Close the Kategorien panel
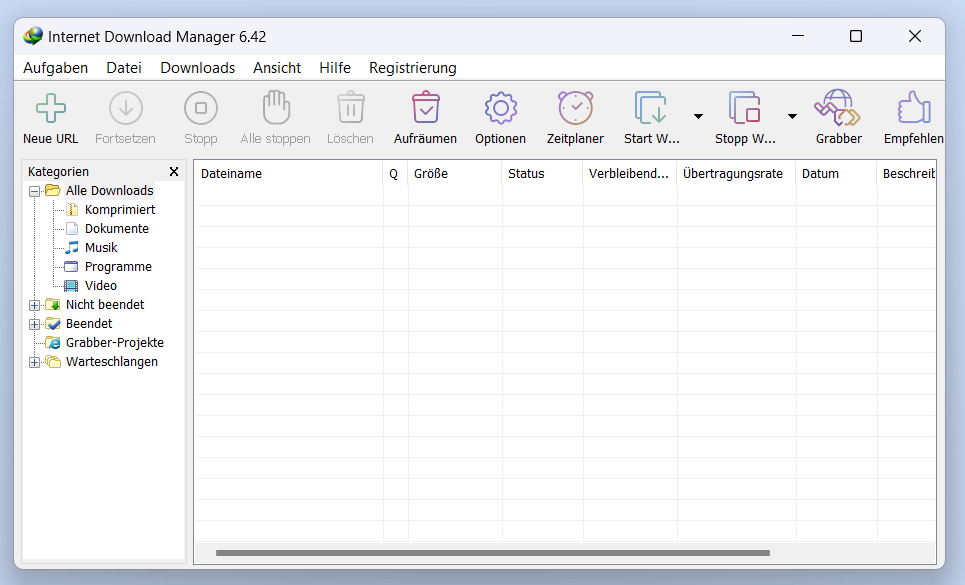 (174, 172)
